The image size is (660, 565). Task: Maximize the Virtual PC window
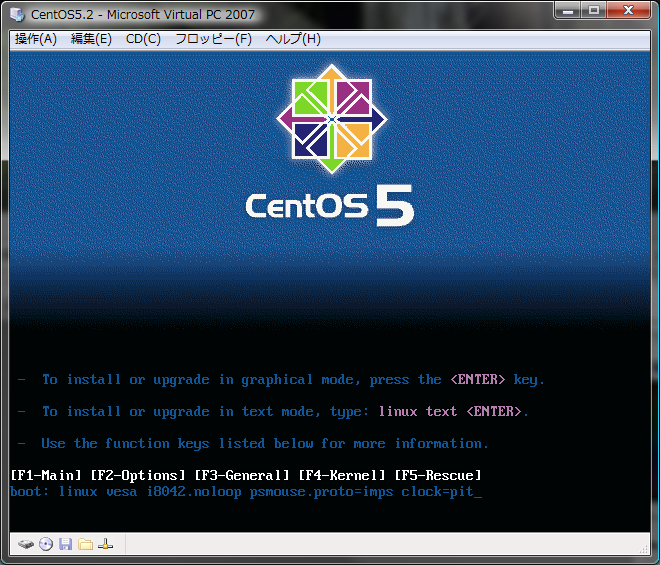click(x=593, y=10)
